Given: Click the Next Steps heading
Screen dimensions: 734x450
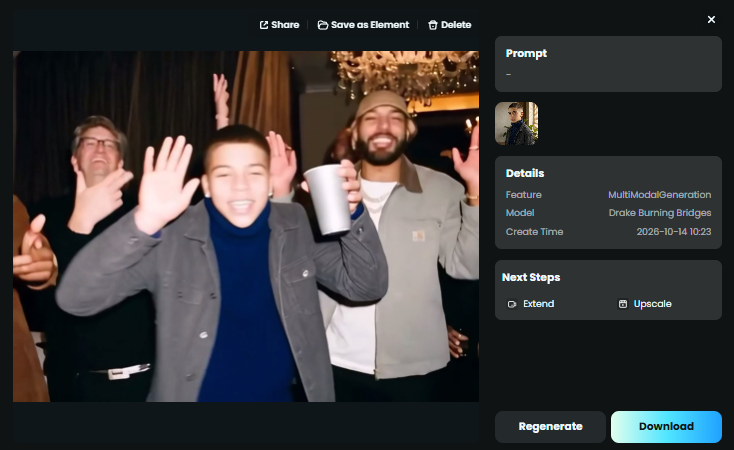Looking at the screenshot, I should click(x=531, y=277).
